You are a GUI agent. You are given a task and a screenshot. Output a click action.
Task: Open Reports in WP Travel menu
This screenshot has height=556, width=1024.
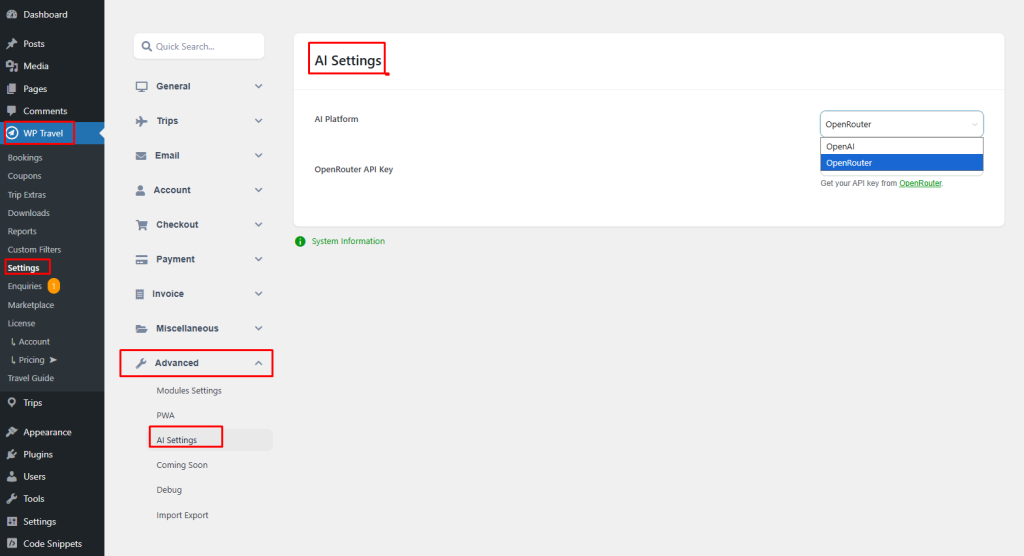pos(22,231)
